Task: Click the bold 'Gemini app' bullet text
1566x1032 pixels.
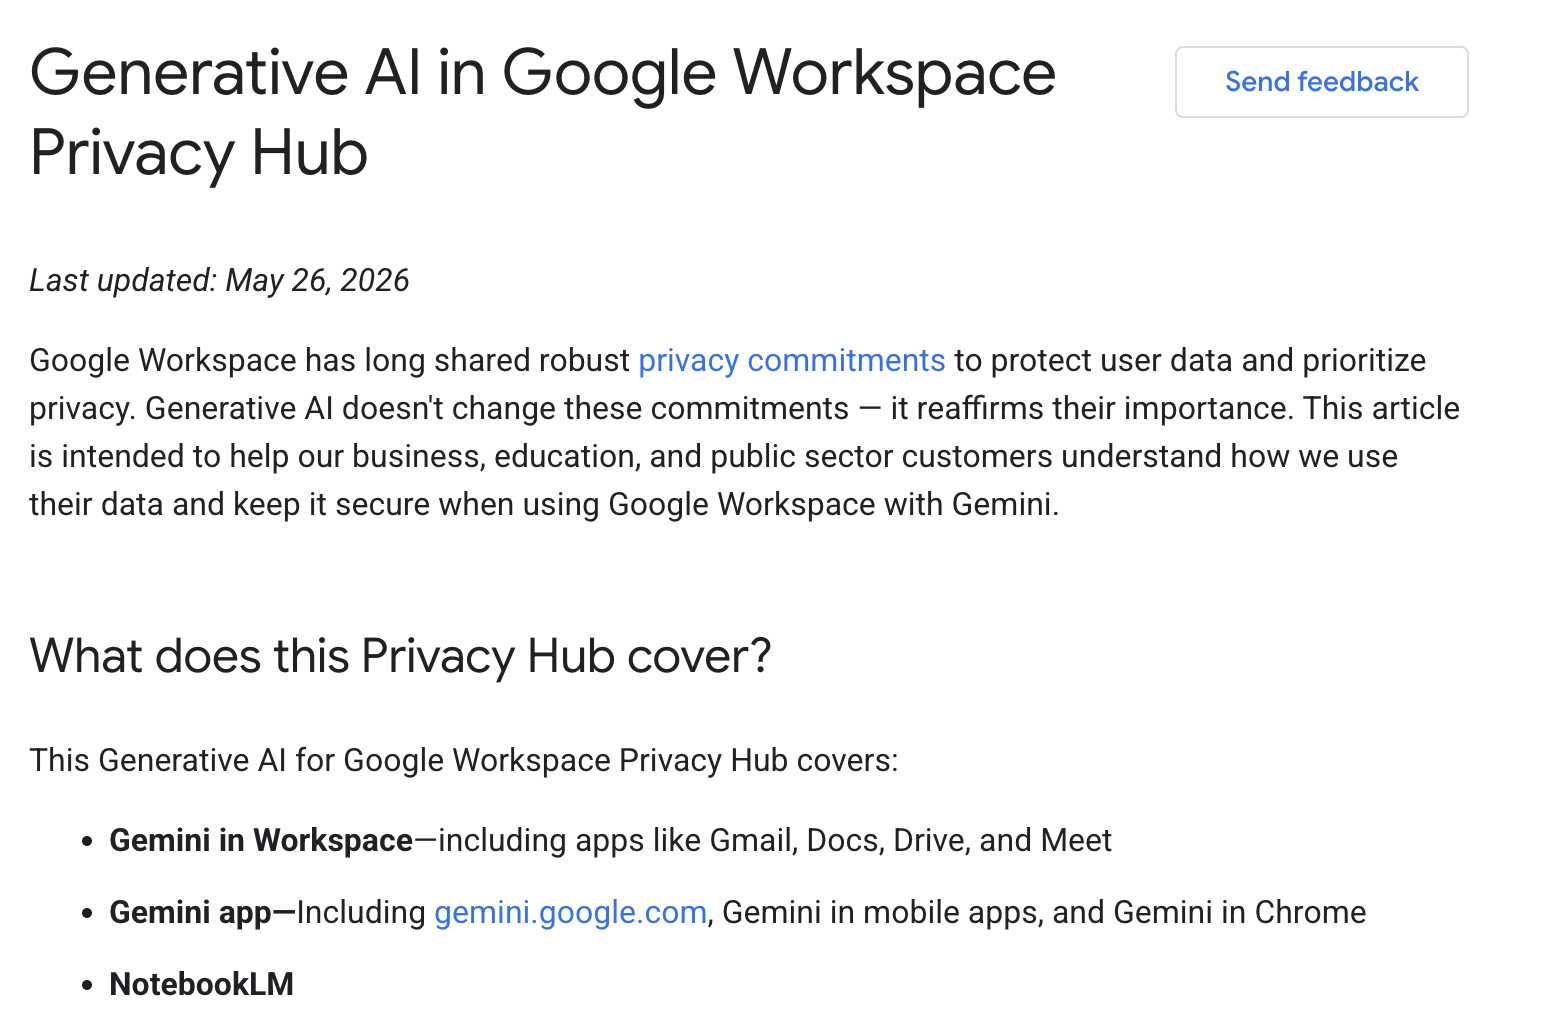Action: (191, 912)
